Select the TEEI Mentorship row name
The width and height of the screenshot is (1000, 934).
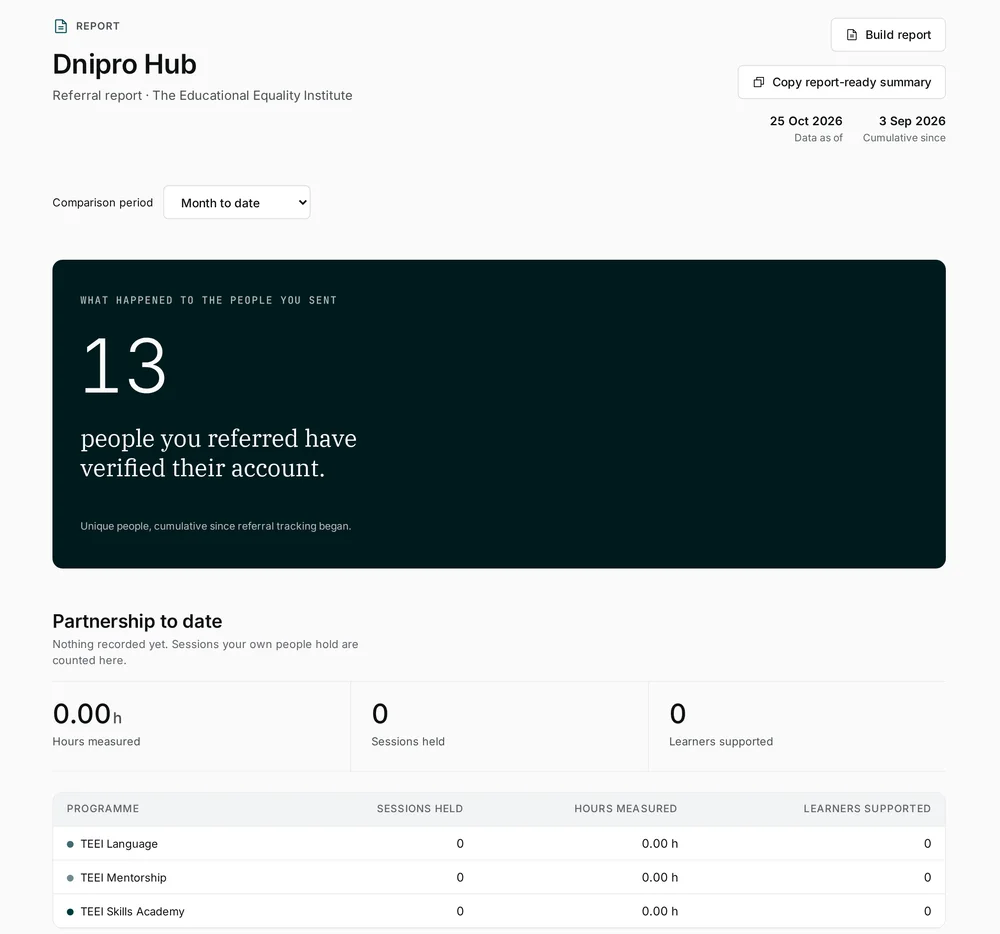click(x=123, y=878)
